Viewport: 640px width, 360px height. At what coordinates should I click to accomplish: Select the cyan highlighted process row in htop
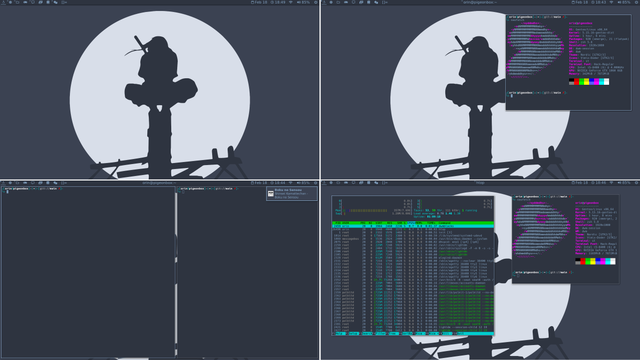[413, 226]
